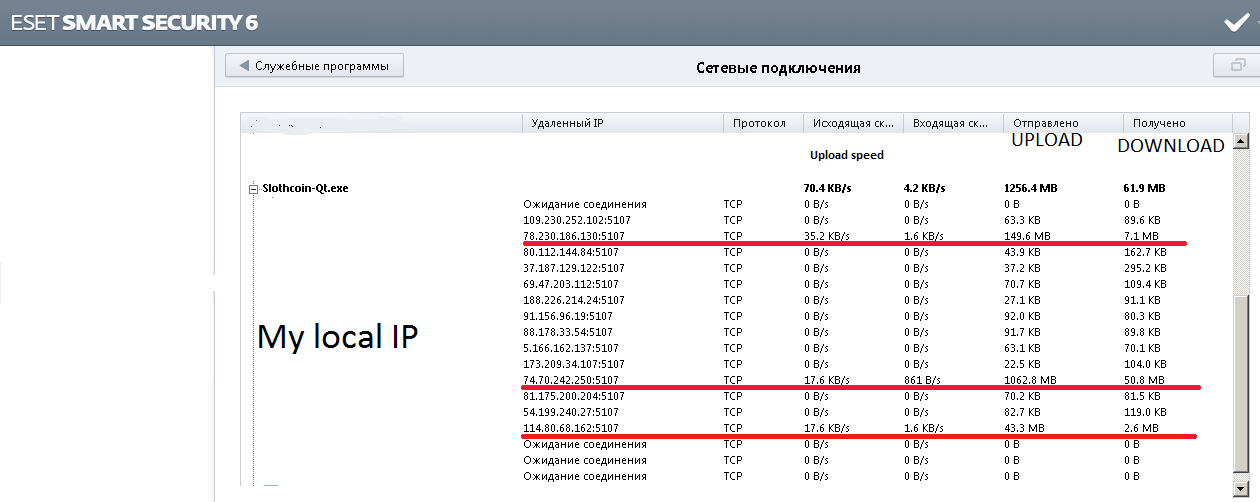Click the 1062.8 MB sent value
Image resolution: width=1260 pixels, height=502 pixels.
(1030, 380)
